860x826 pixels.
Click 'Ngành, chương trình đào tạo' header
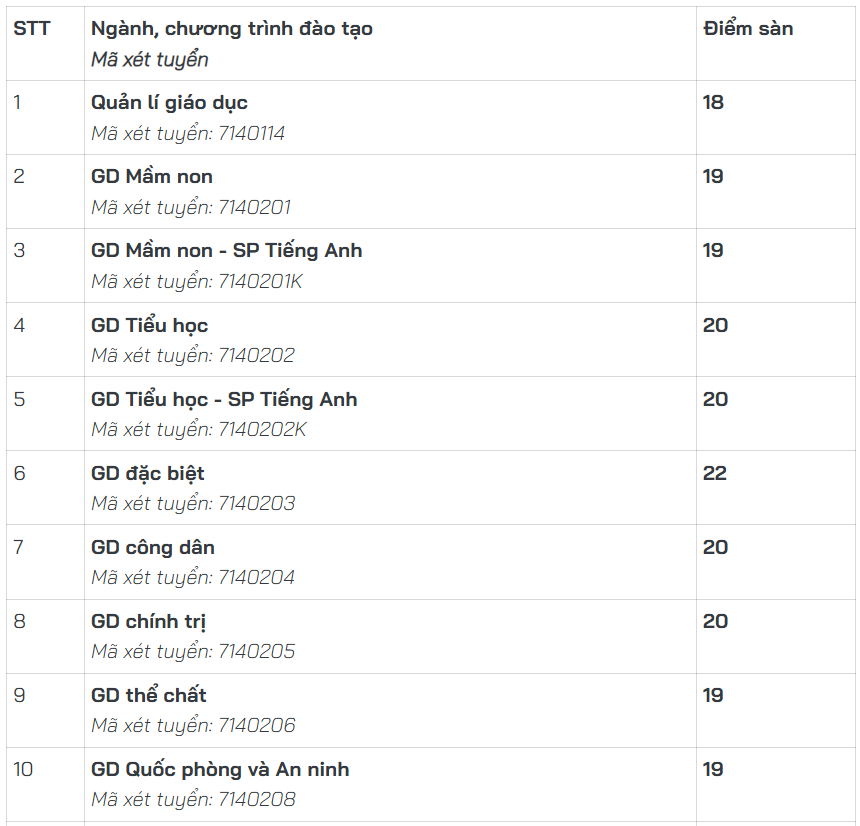tap(231, 29)
